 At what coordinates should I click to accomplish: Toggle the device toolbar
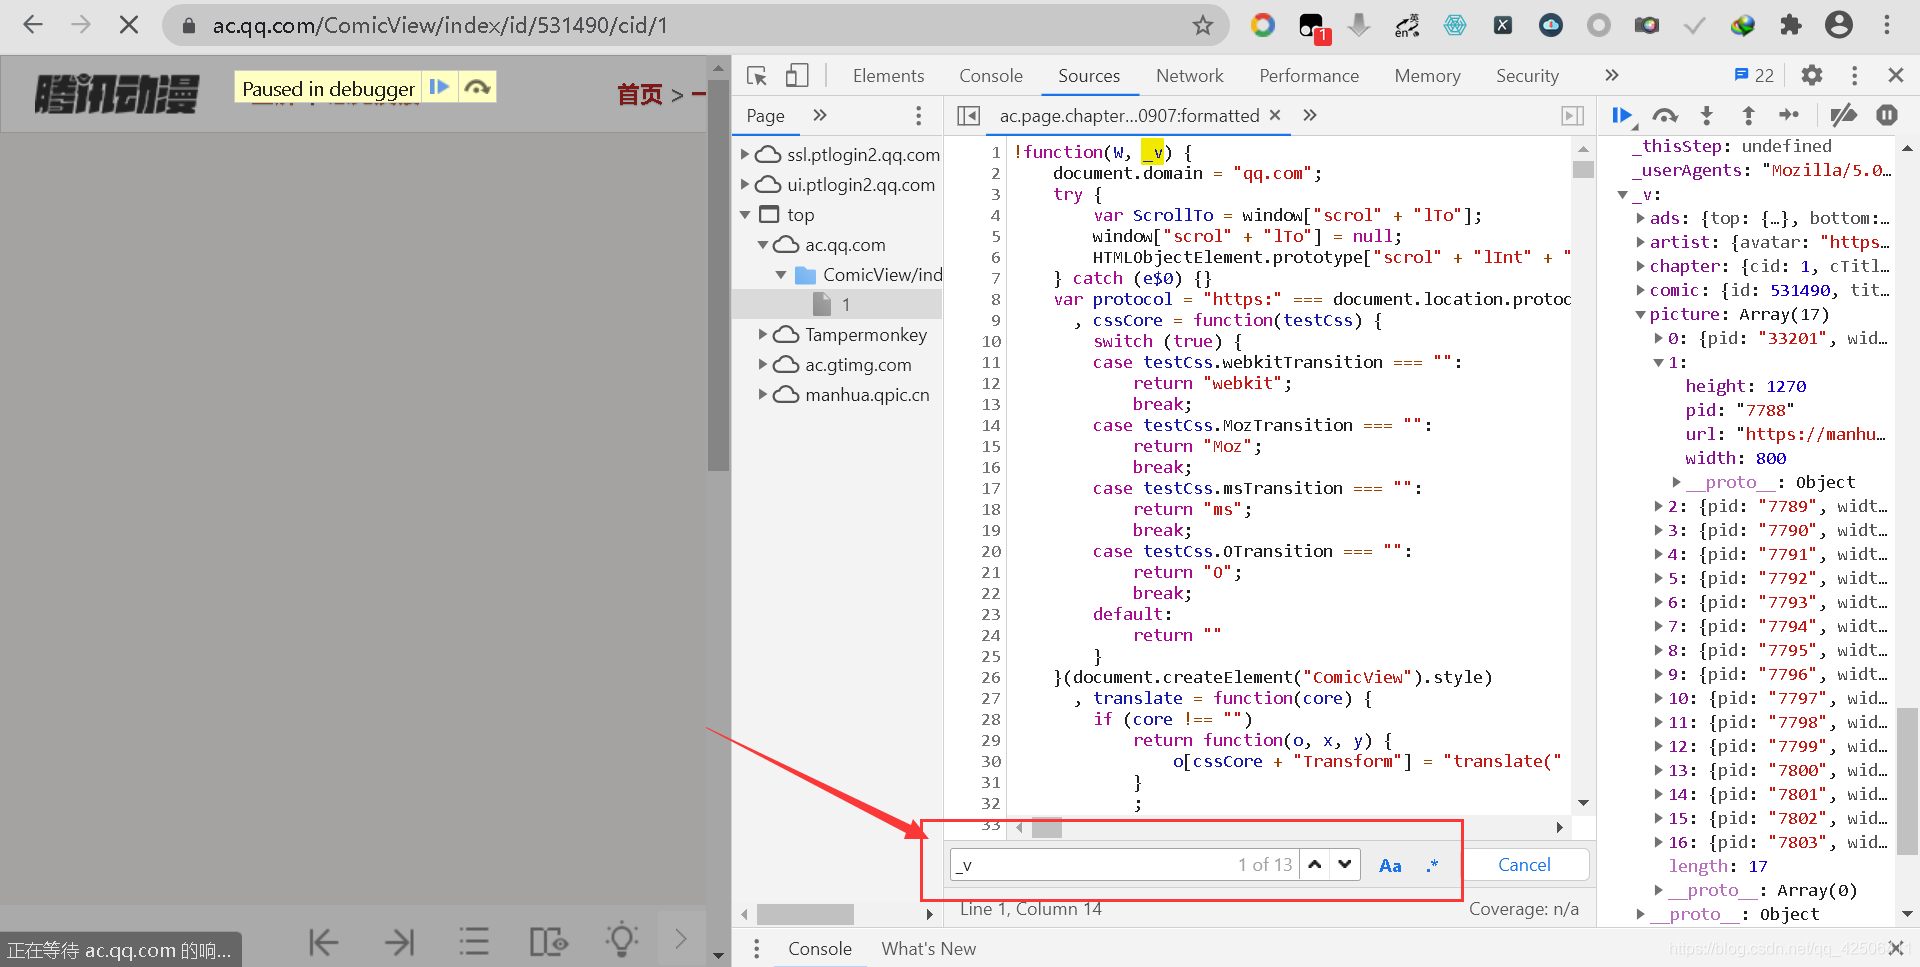(797, 76)
